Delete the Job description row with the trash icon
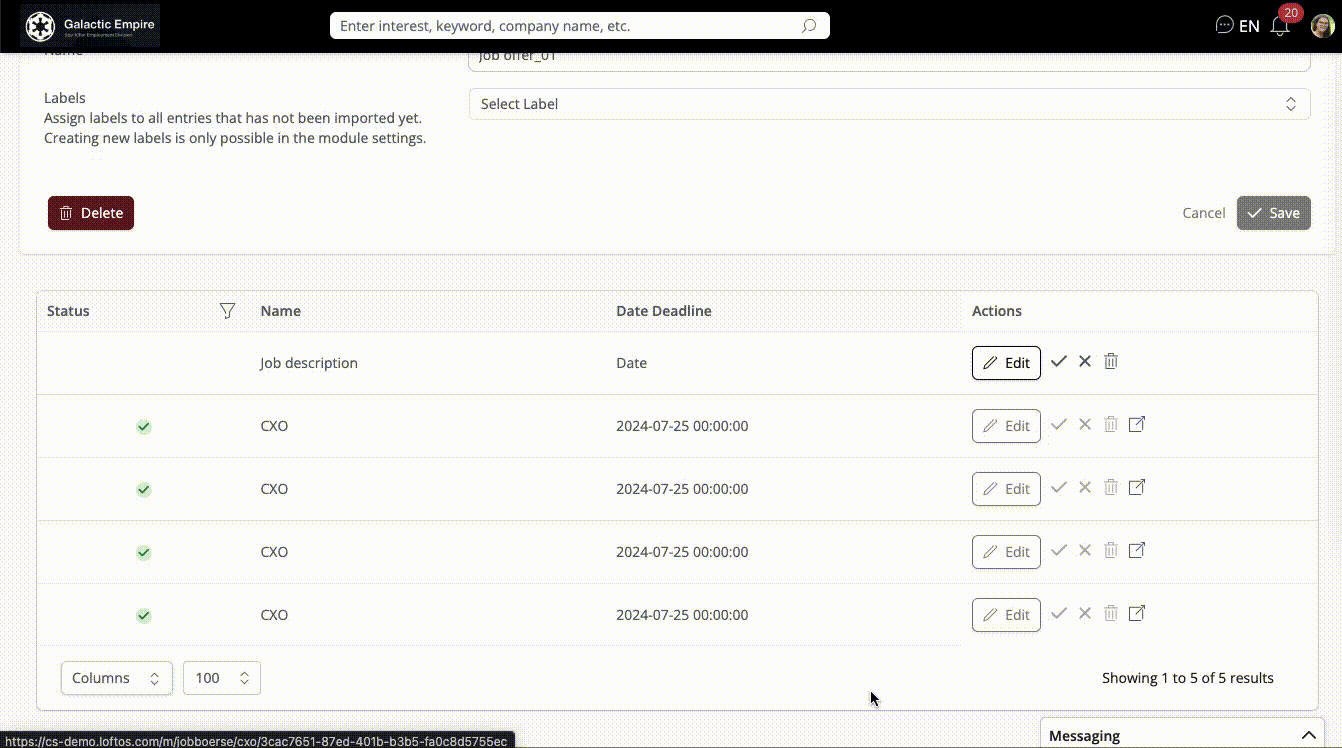The image size is (1342, 748). pyautogui.click(x=1111, y=362)
